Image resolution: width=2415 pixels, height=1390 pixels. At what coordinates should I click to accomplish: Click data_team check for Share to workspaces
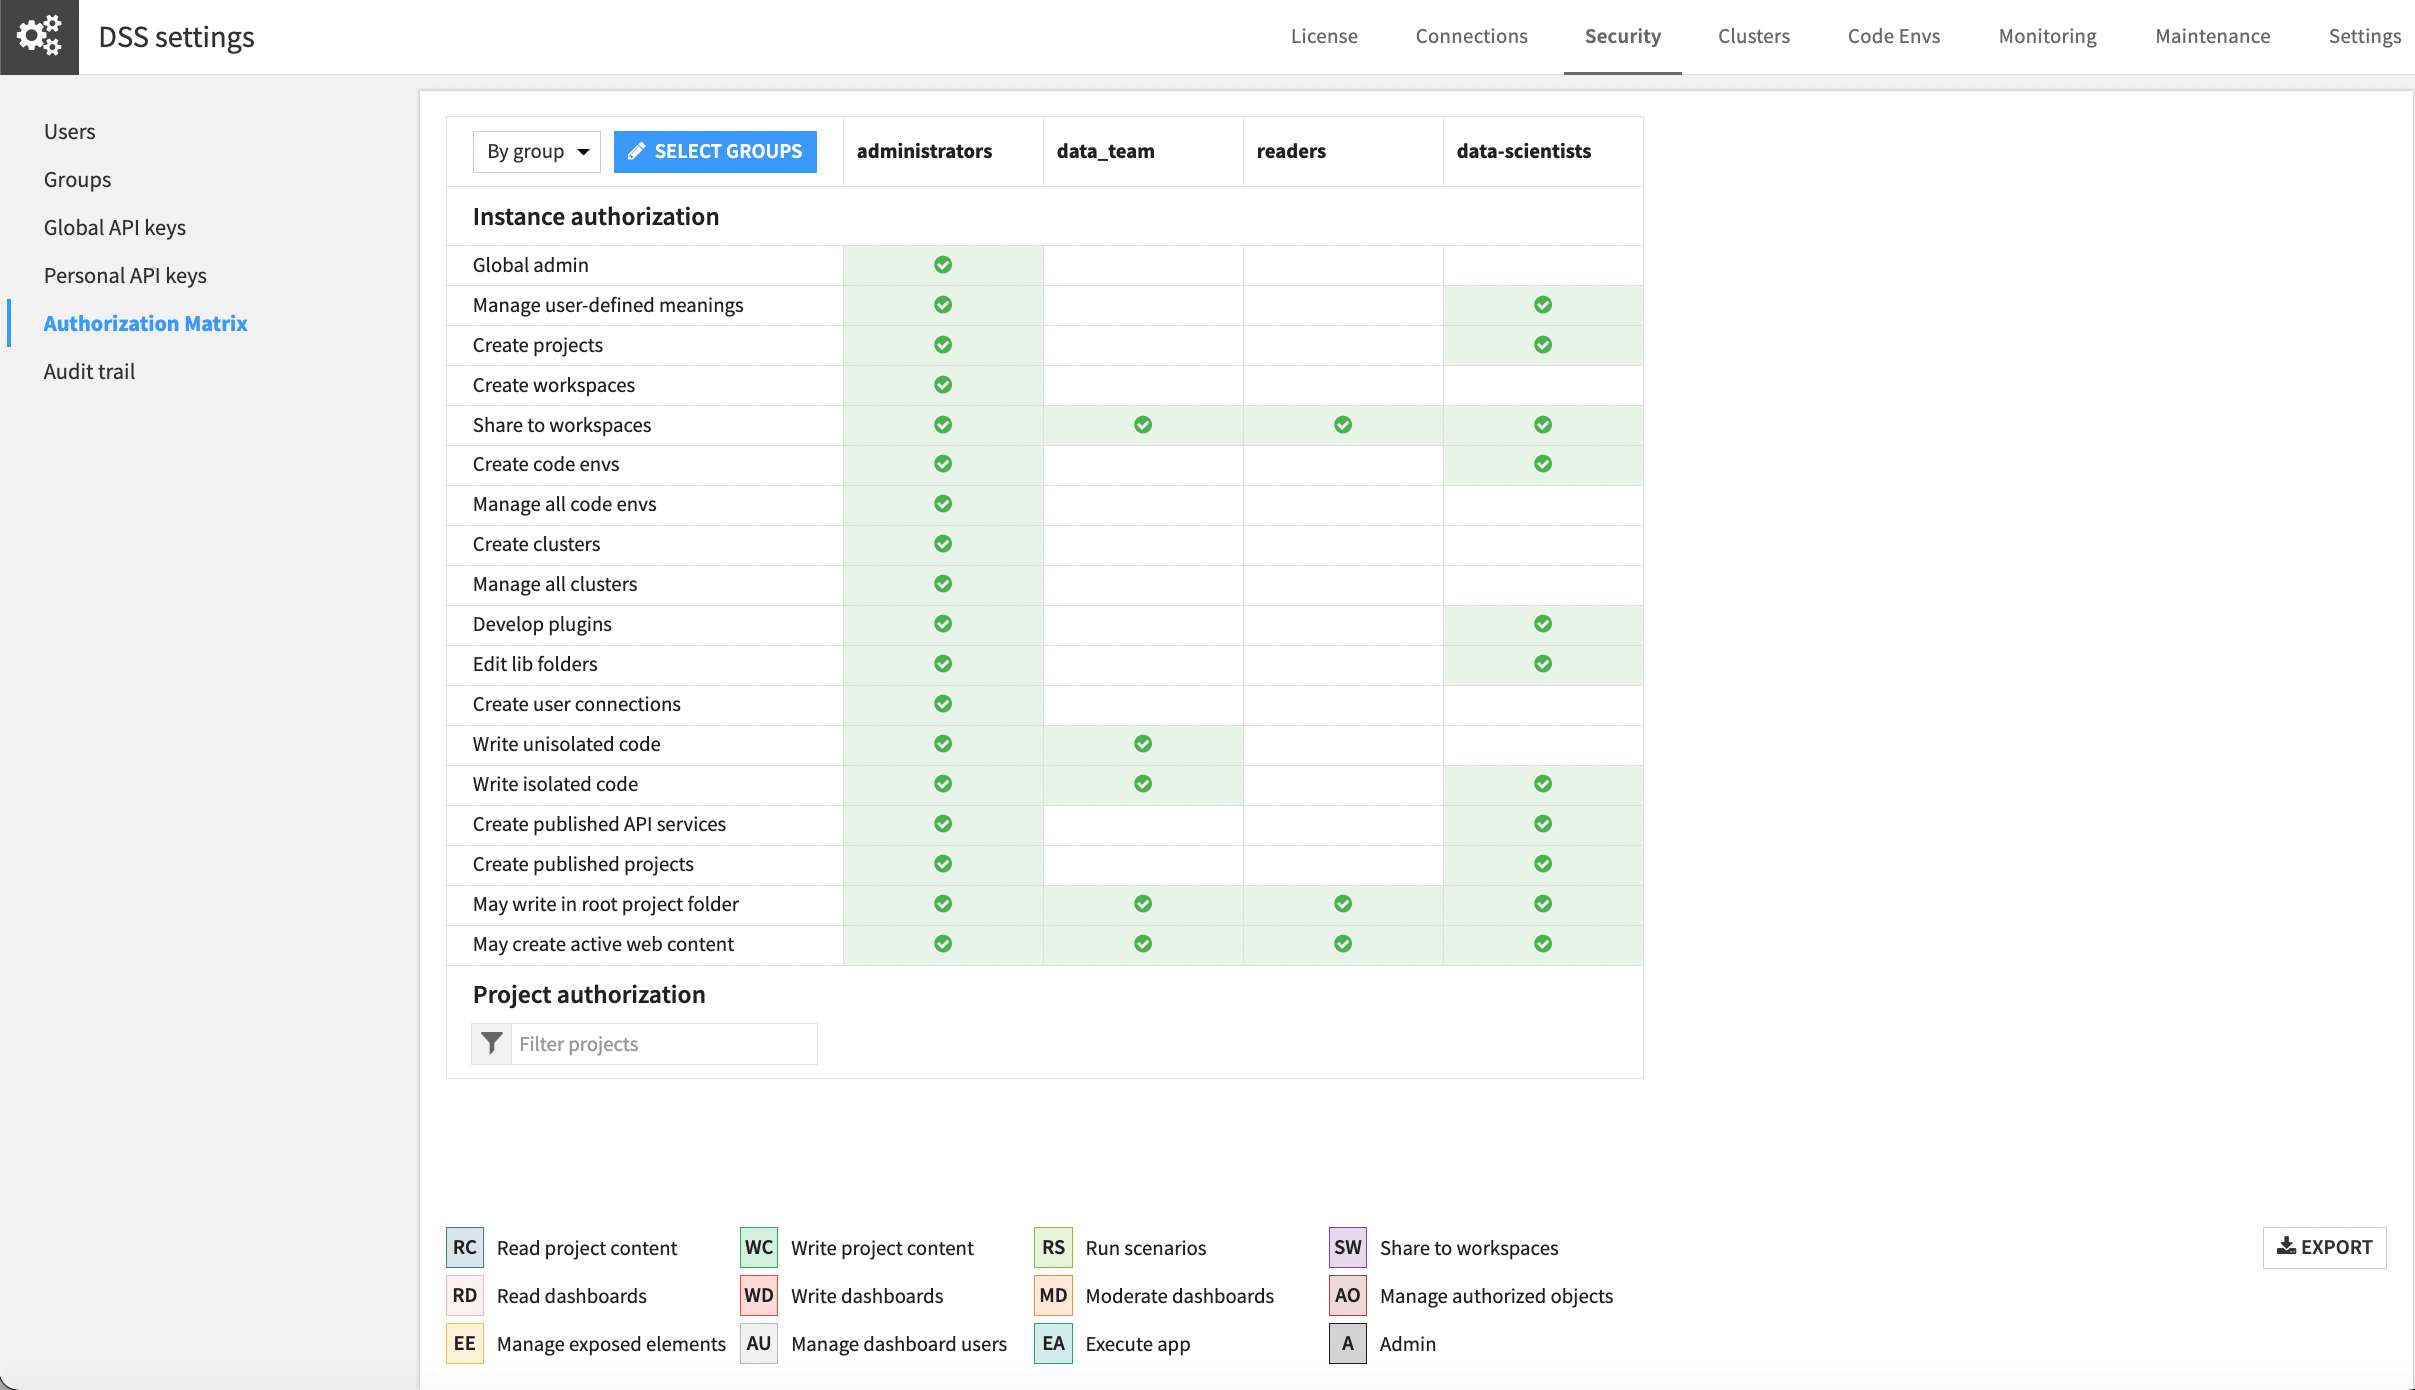tap(1143, 425)
